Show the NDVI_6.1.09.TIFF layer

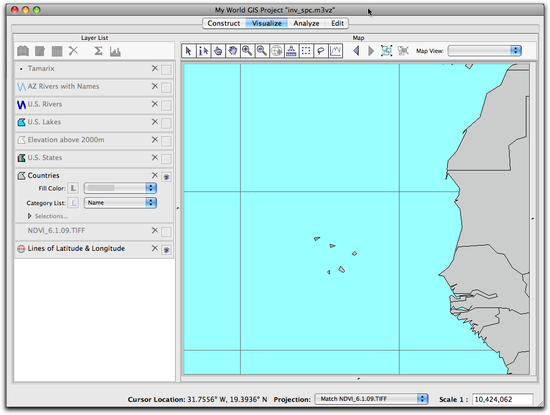166,232
